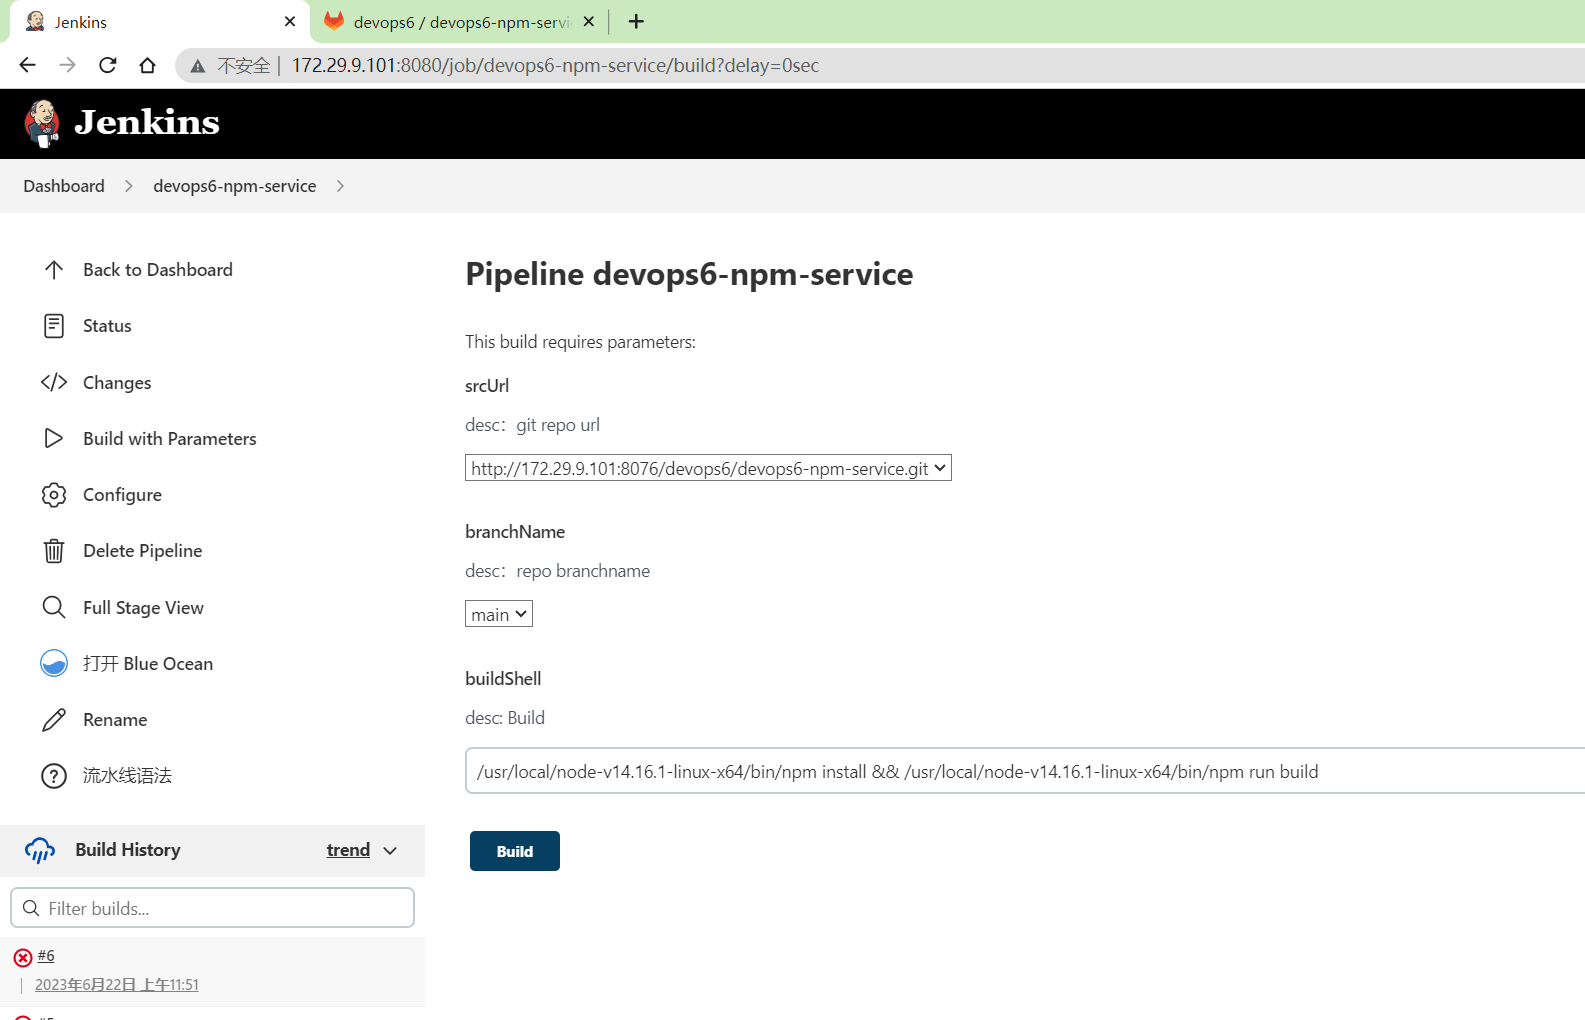1585x1020 pixels.
Task: Switch to the devops6-npm-service GitLab tab
Action: (460, 22)
